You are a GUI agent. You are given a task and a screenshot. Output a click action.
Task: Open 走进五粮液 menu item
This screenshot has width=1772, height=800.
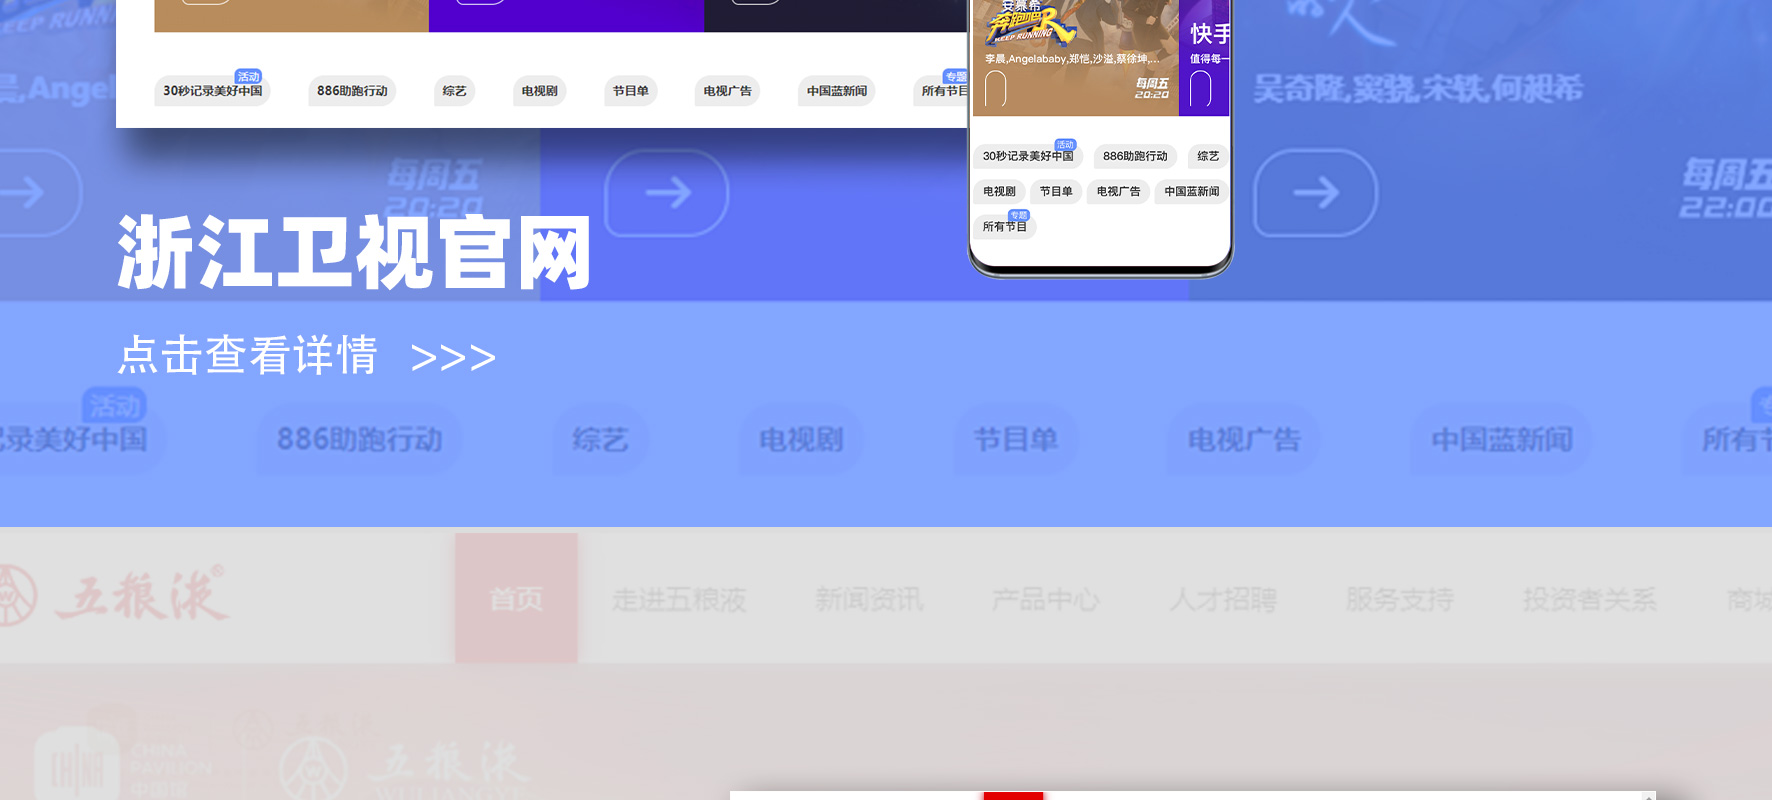(679, 599)
